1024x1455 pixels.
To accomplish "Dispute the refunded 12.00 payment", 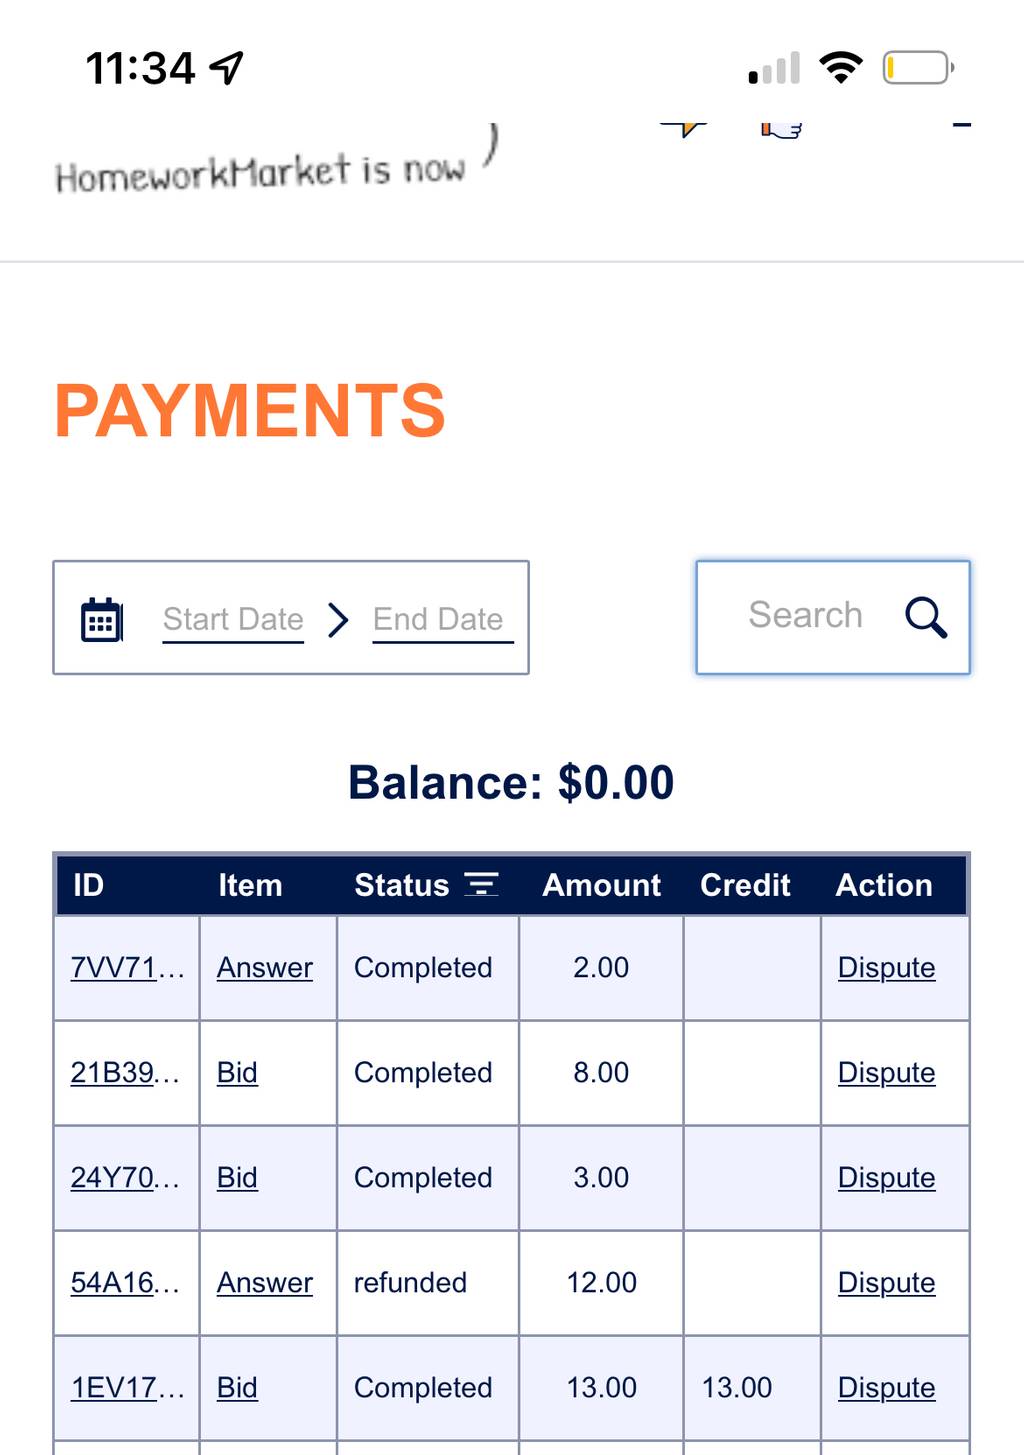I will tap(886, 1283).
